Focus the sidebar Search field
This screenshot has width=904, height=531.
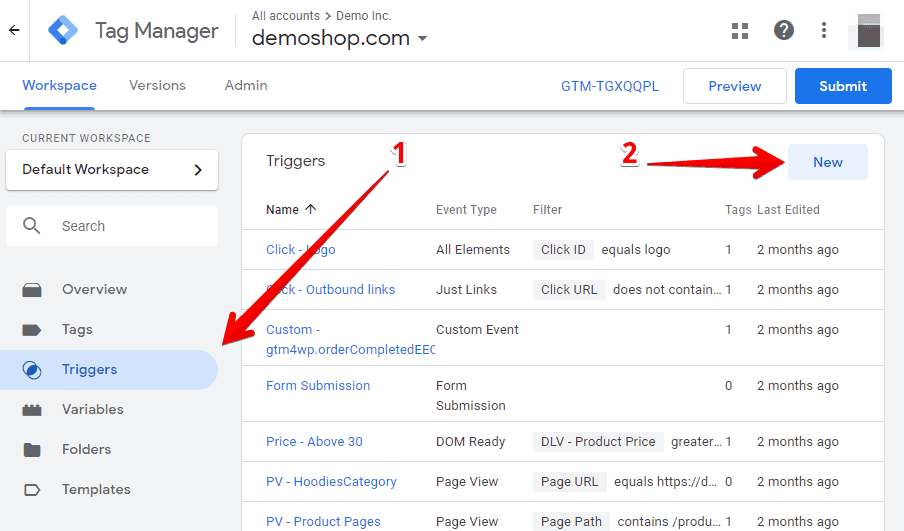112,226
